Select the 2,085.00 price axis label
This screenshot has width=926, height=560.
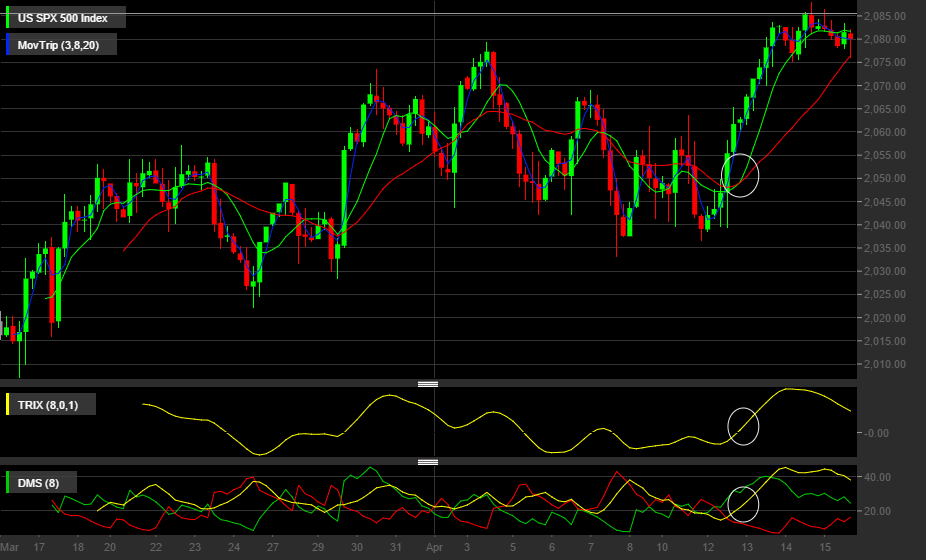(x=884, y=16)
